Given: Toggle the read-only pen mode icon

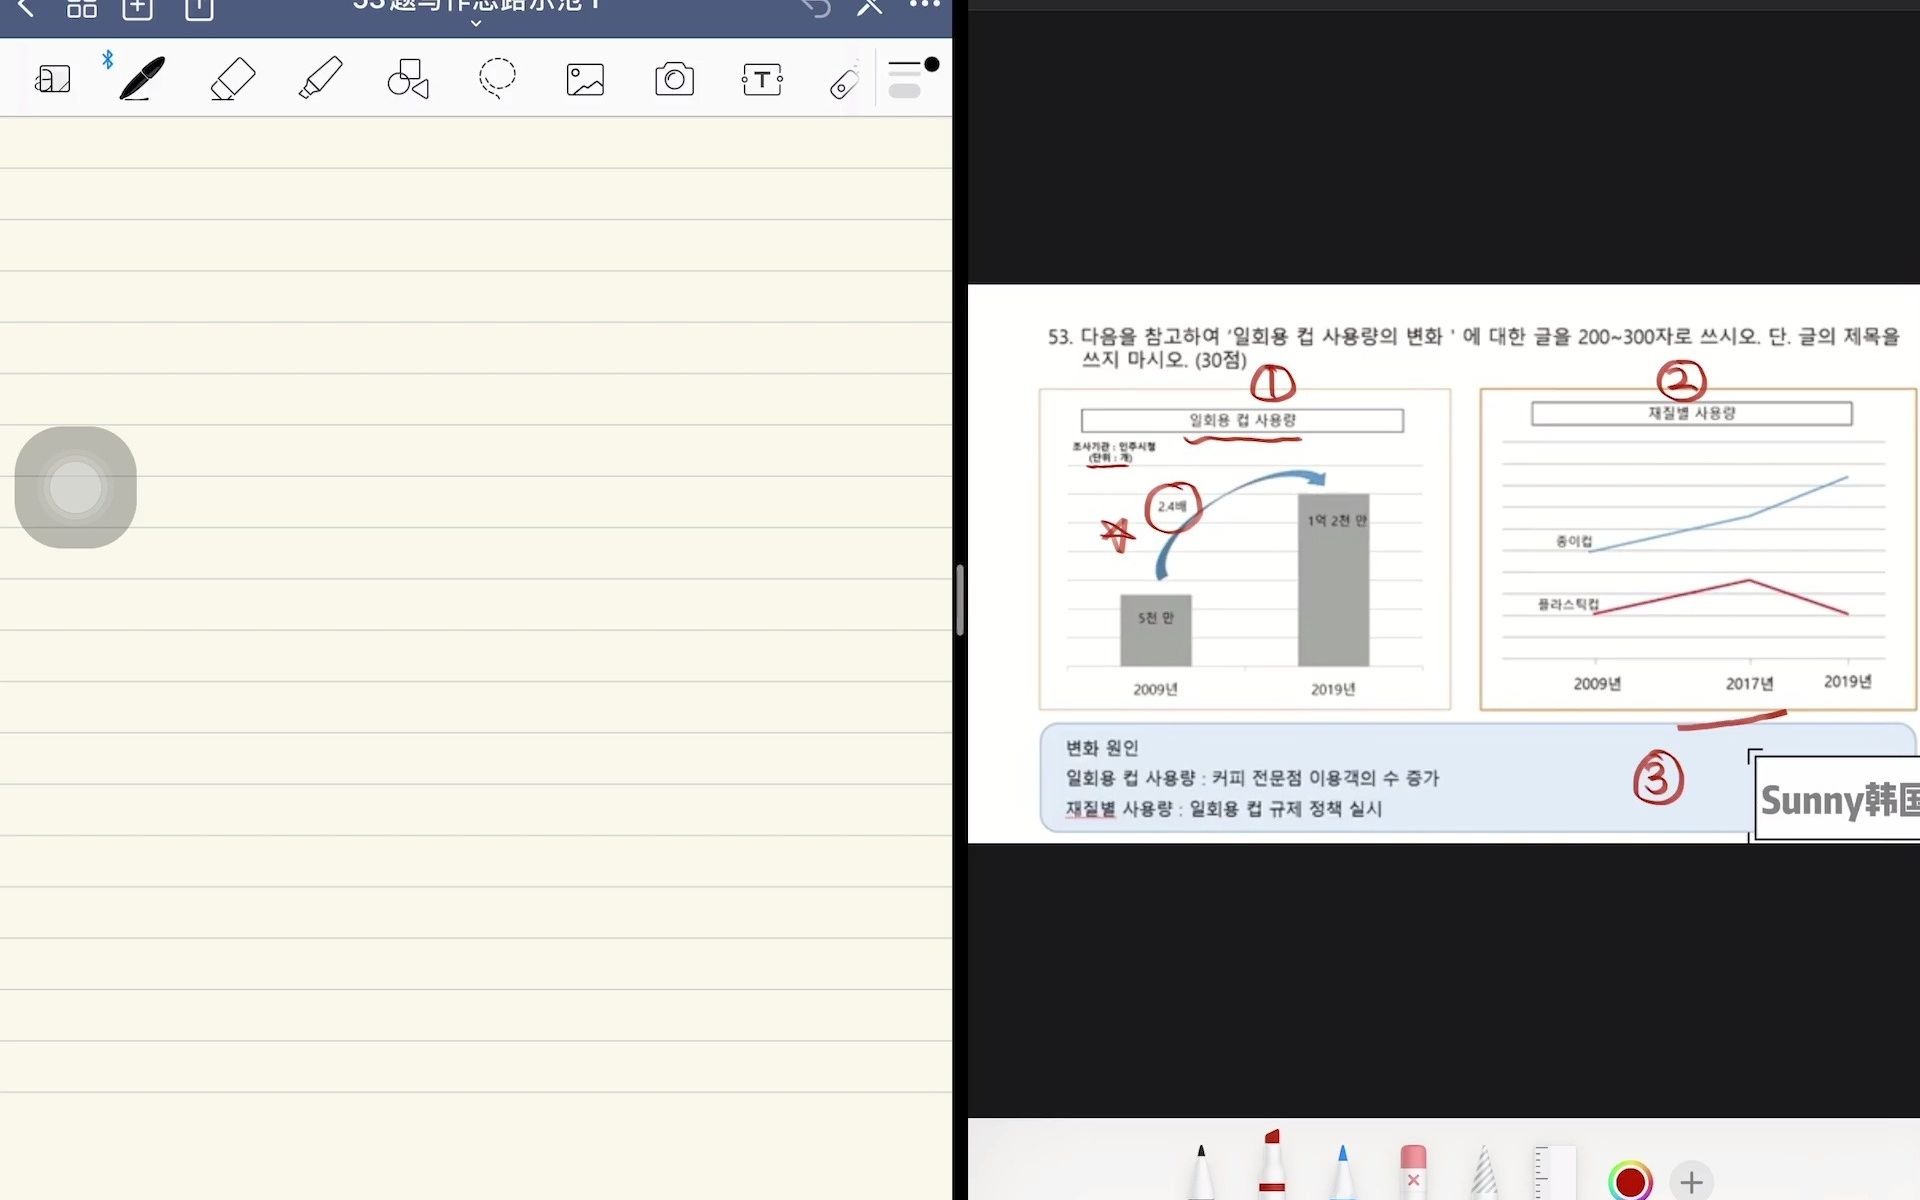Looking at the screenshot, I should (870, 8).
